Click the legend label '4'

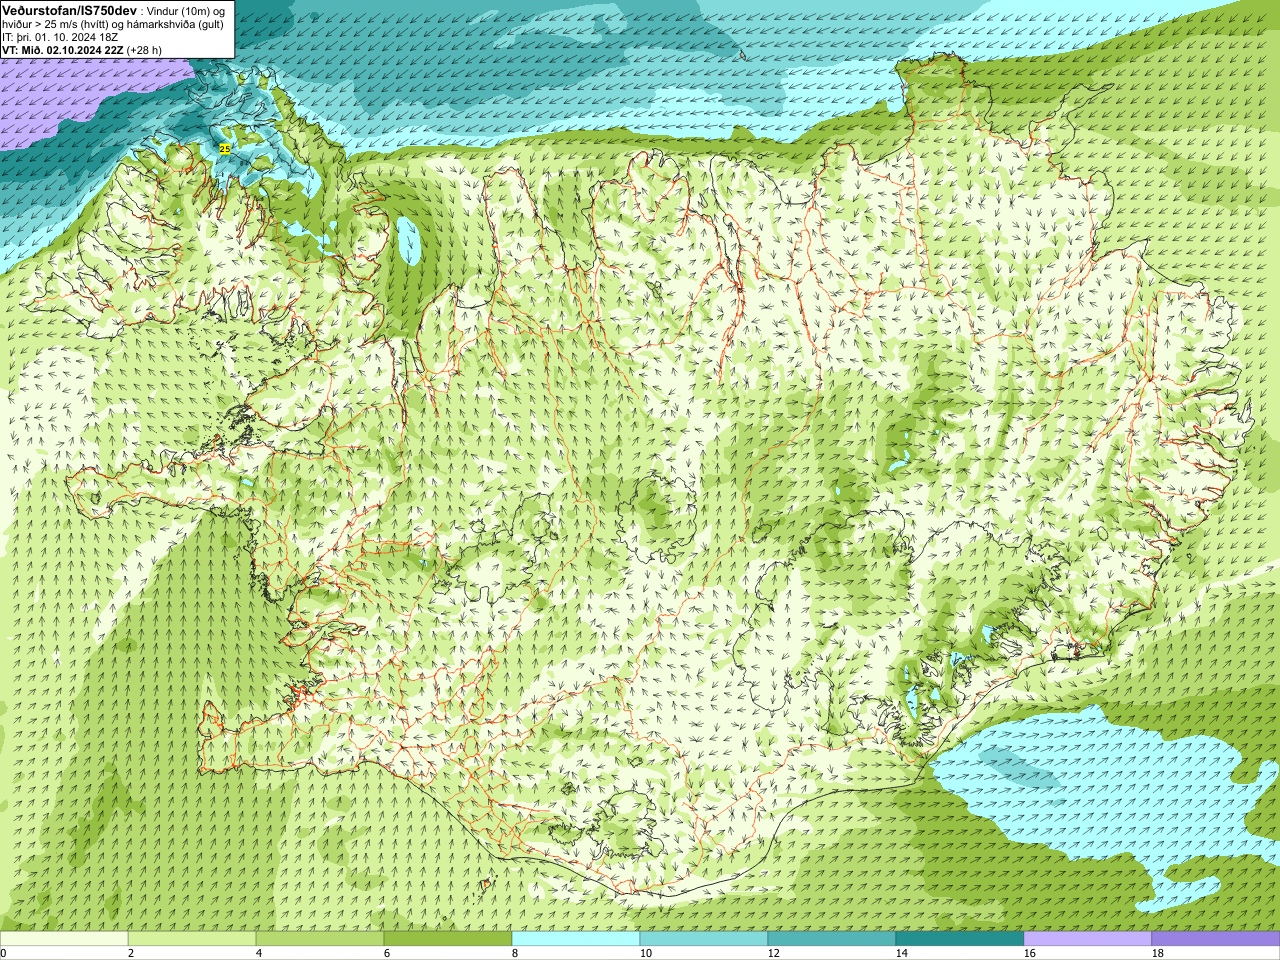259,953
